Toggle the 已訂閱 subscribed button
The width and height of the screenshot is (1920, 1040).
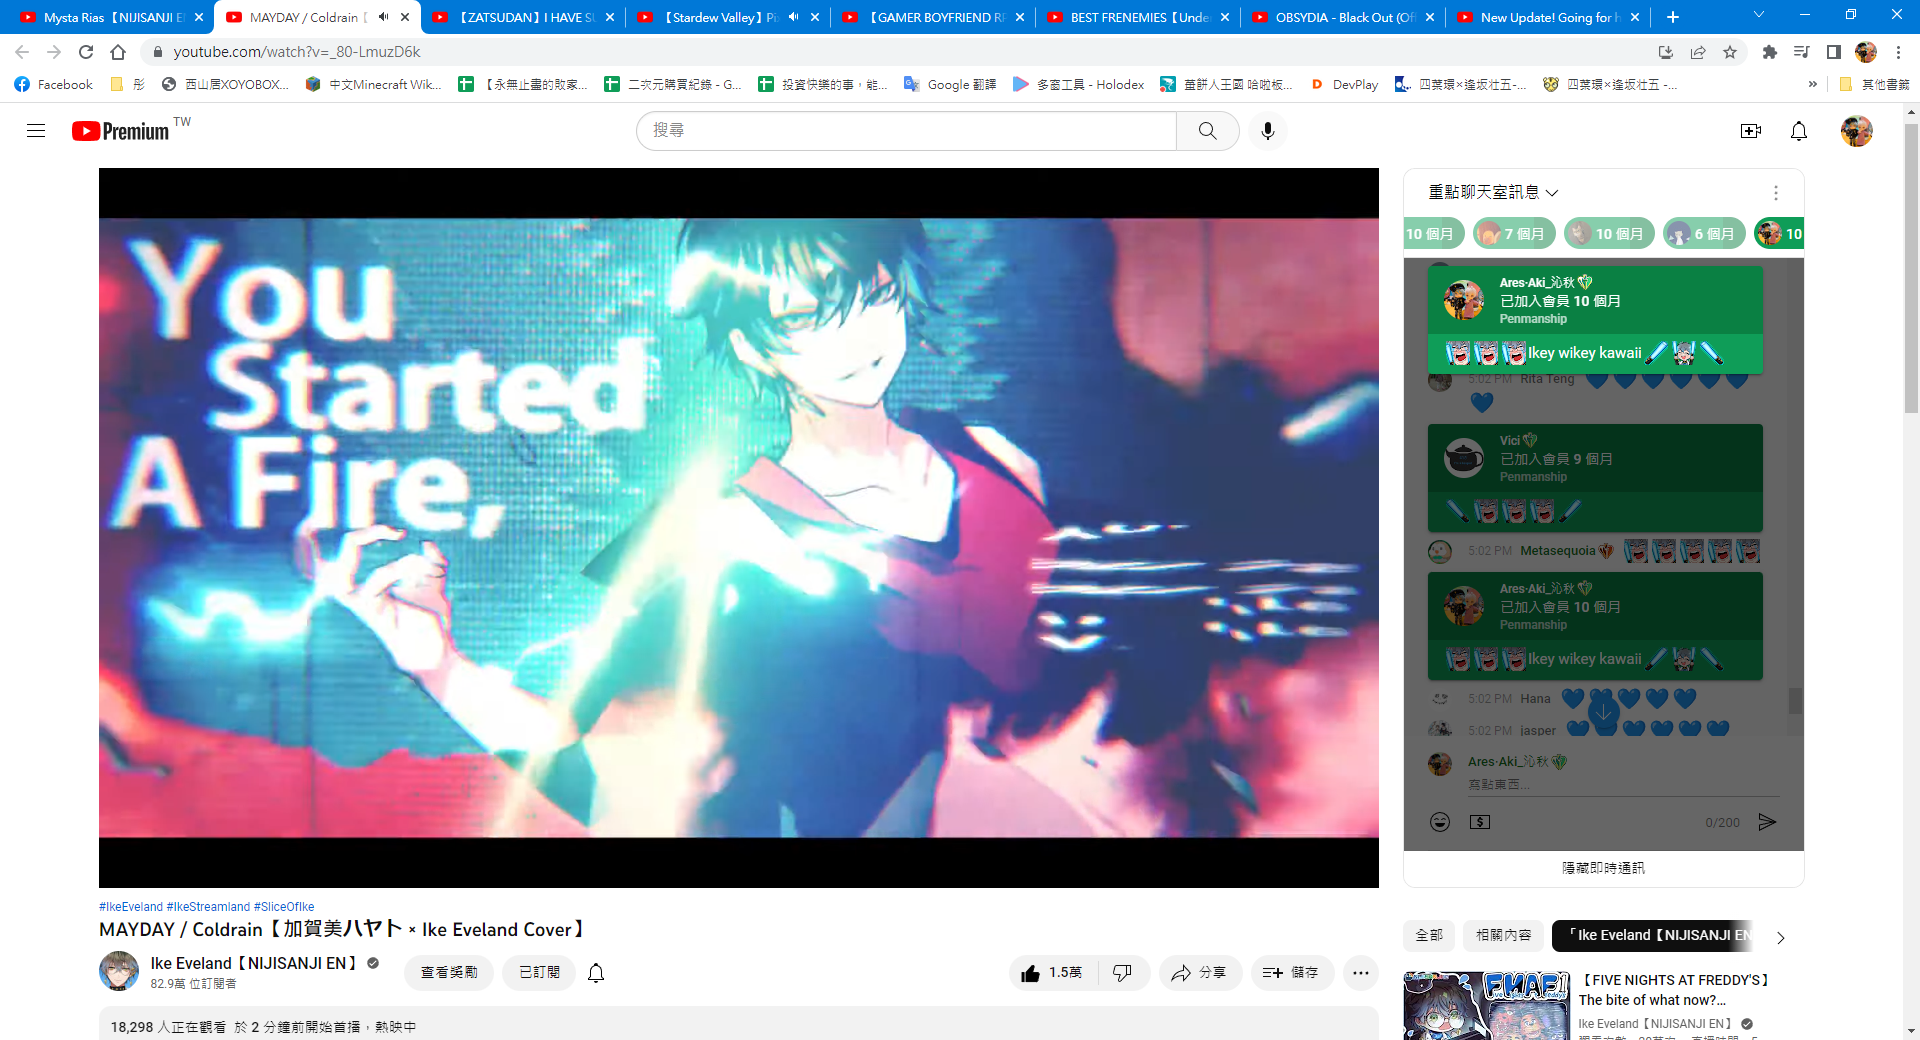[540, 973]
